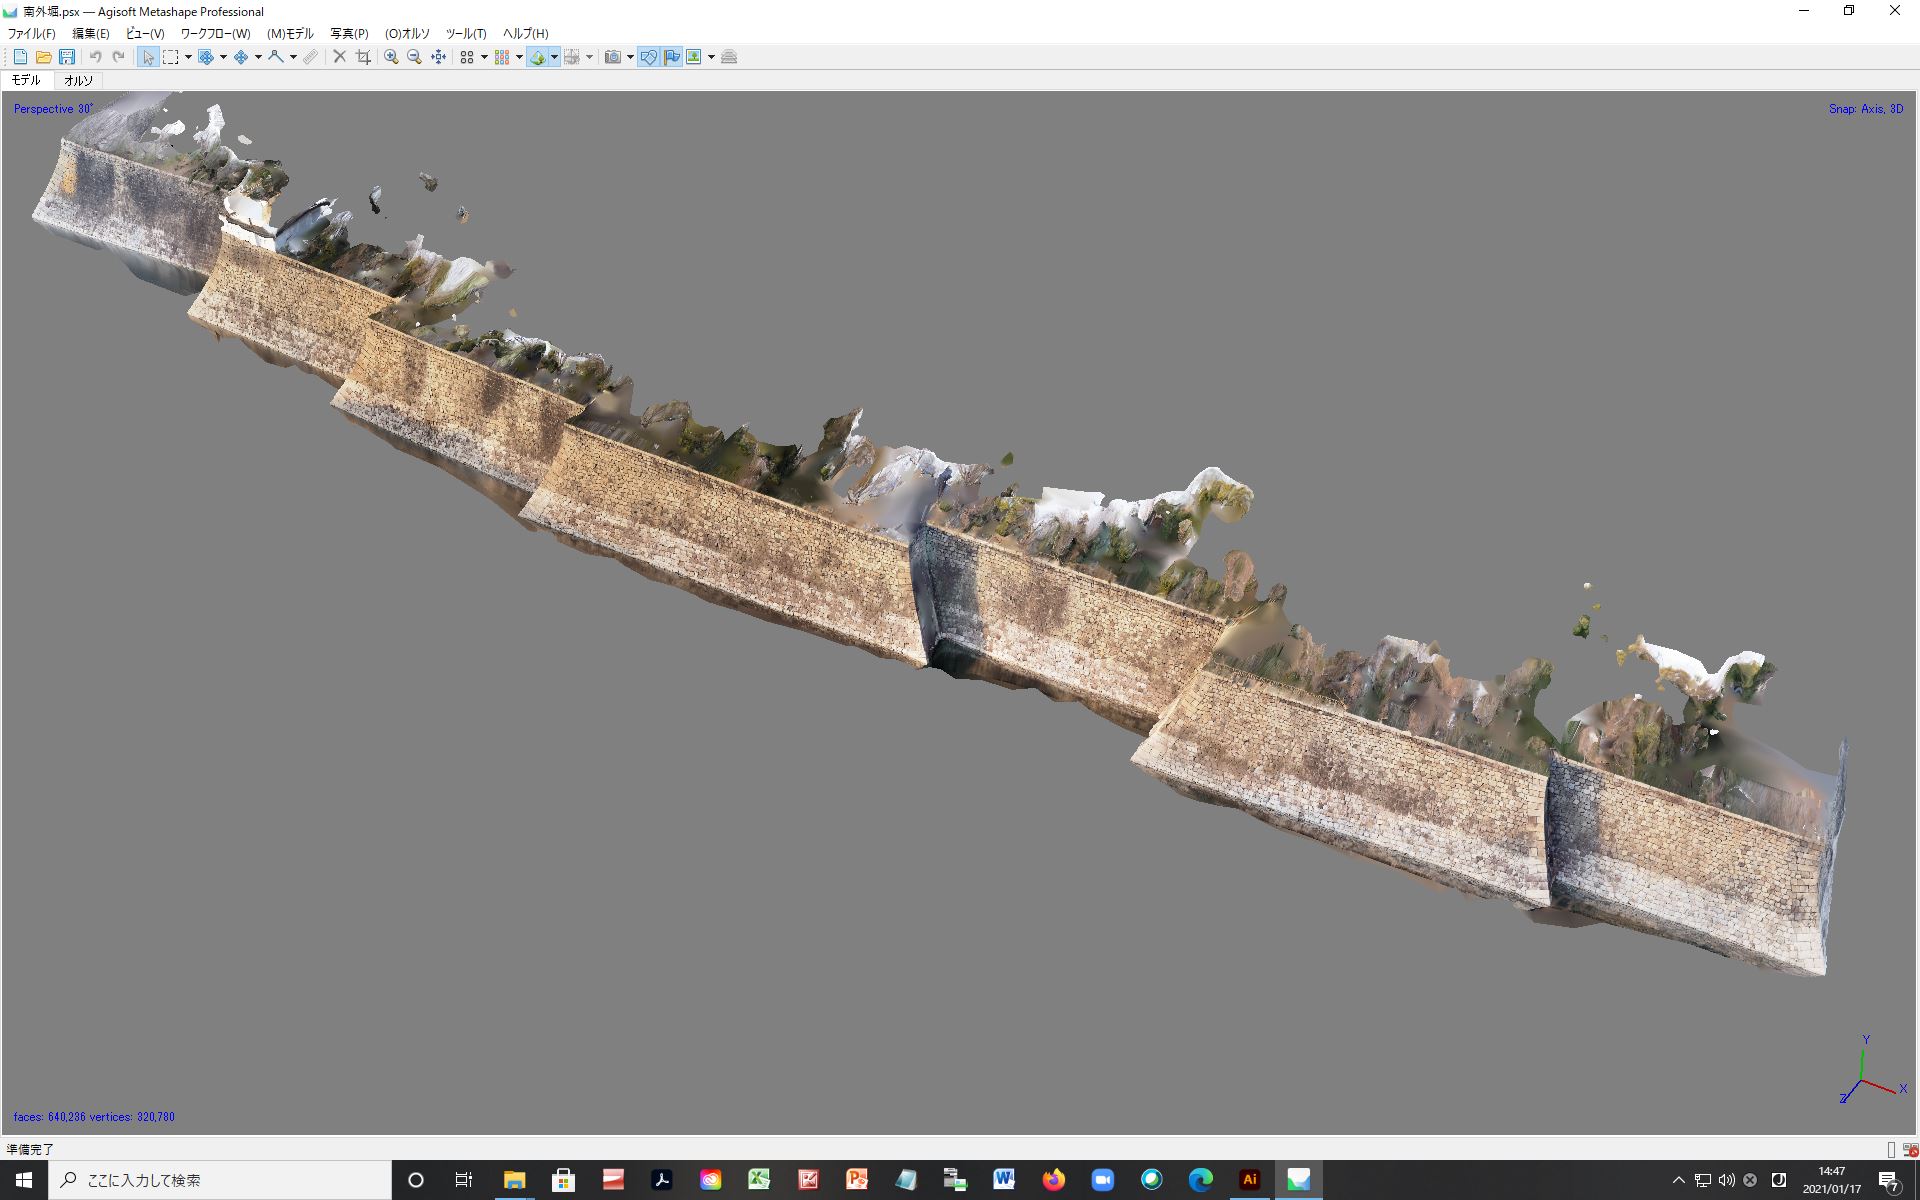Click the Zoom in magnifier icon
Image resolution: width=1920 pixels, height=1200 pixels.
point(391,57)
